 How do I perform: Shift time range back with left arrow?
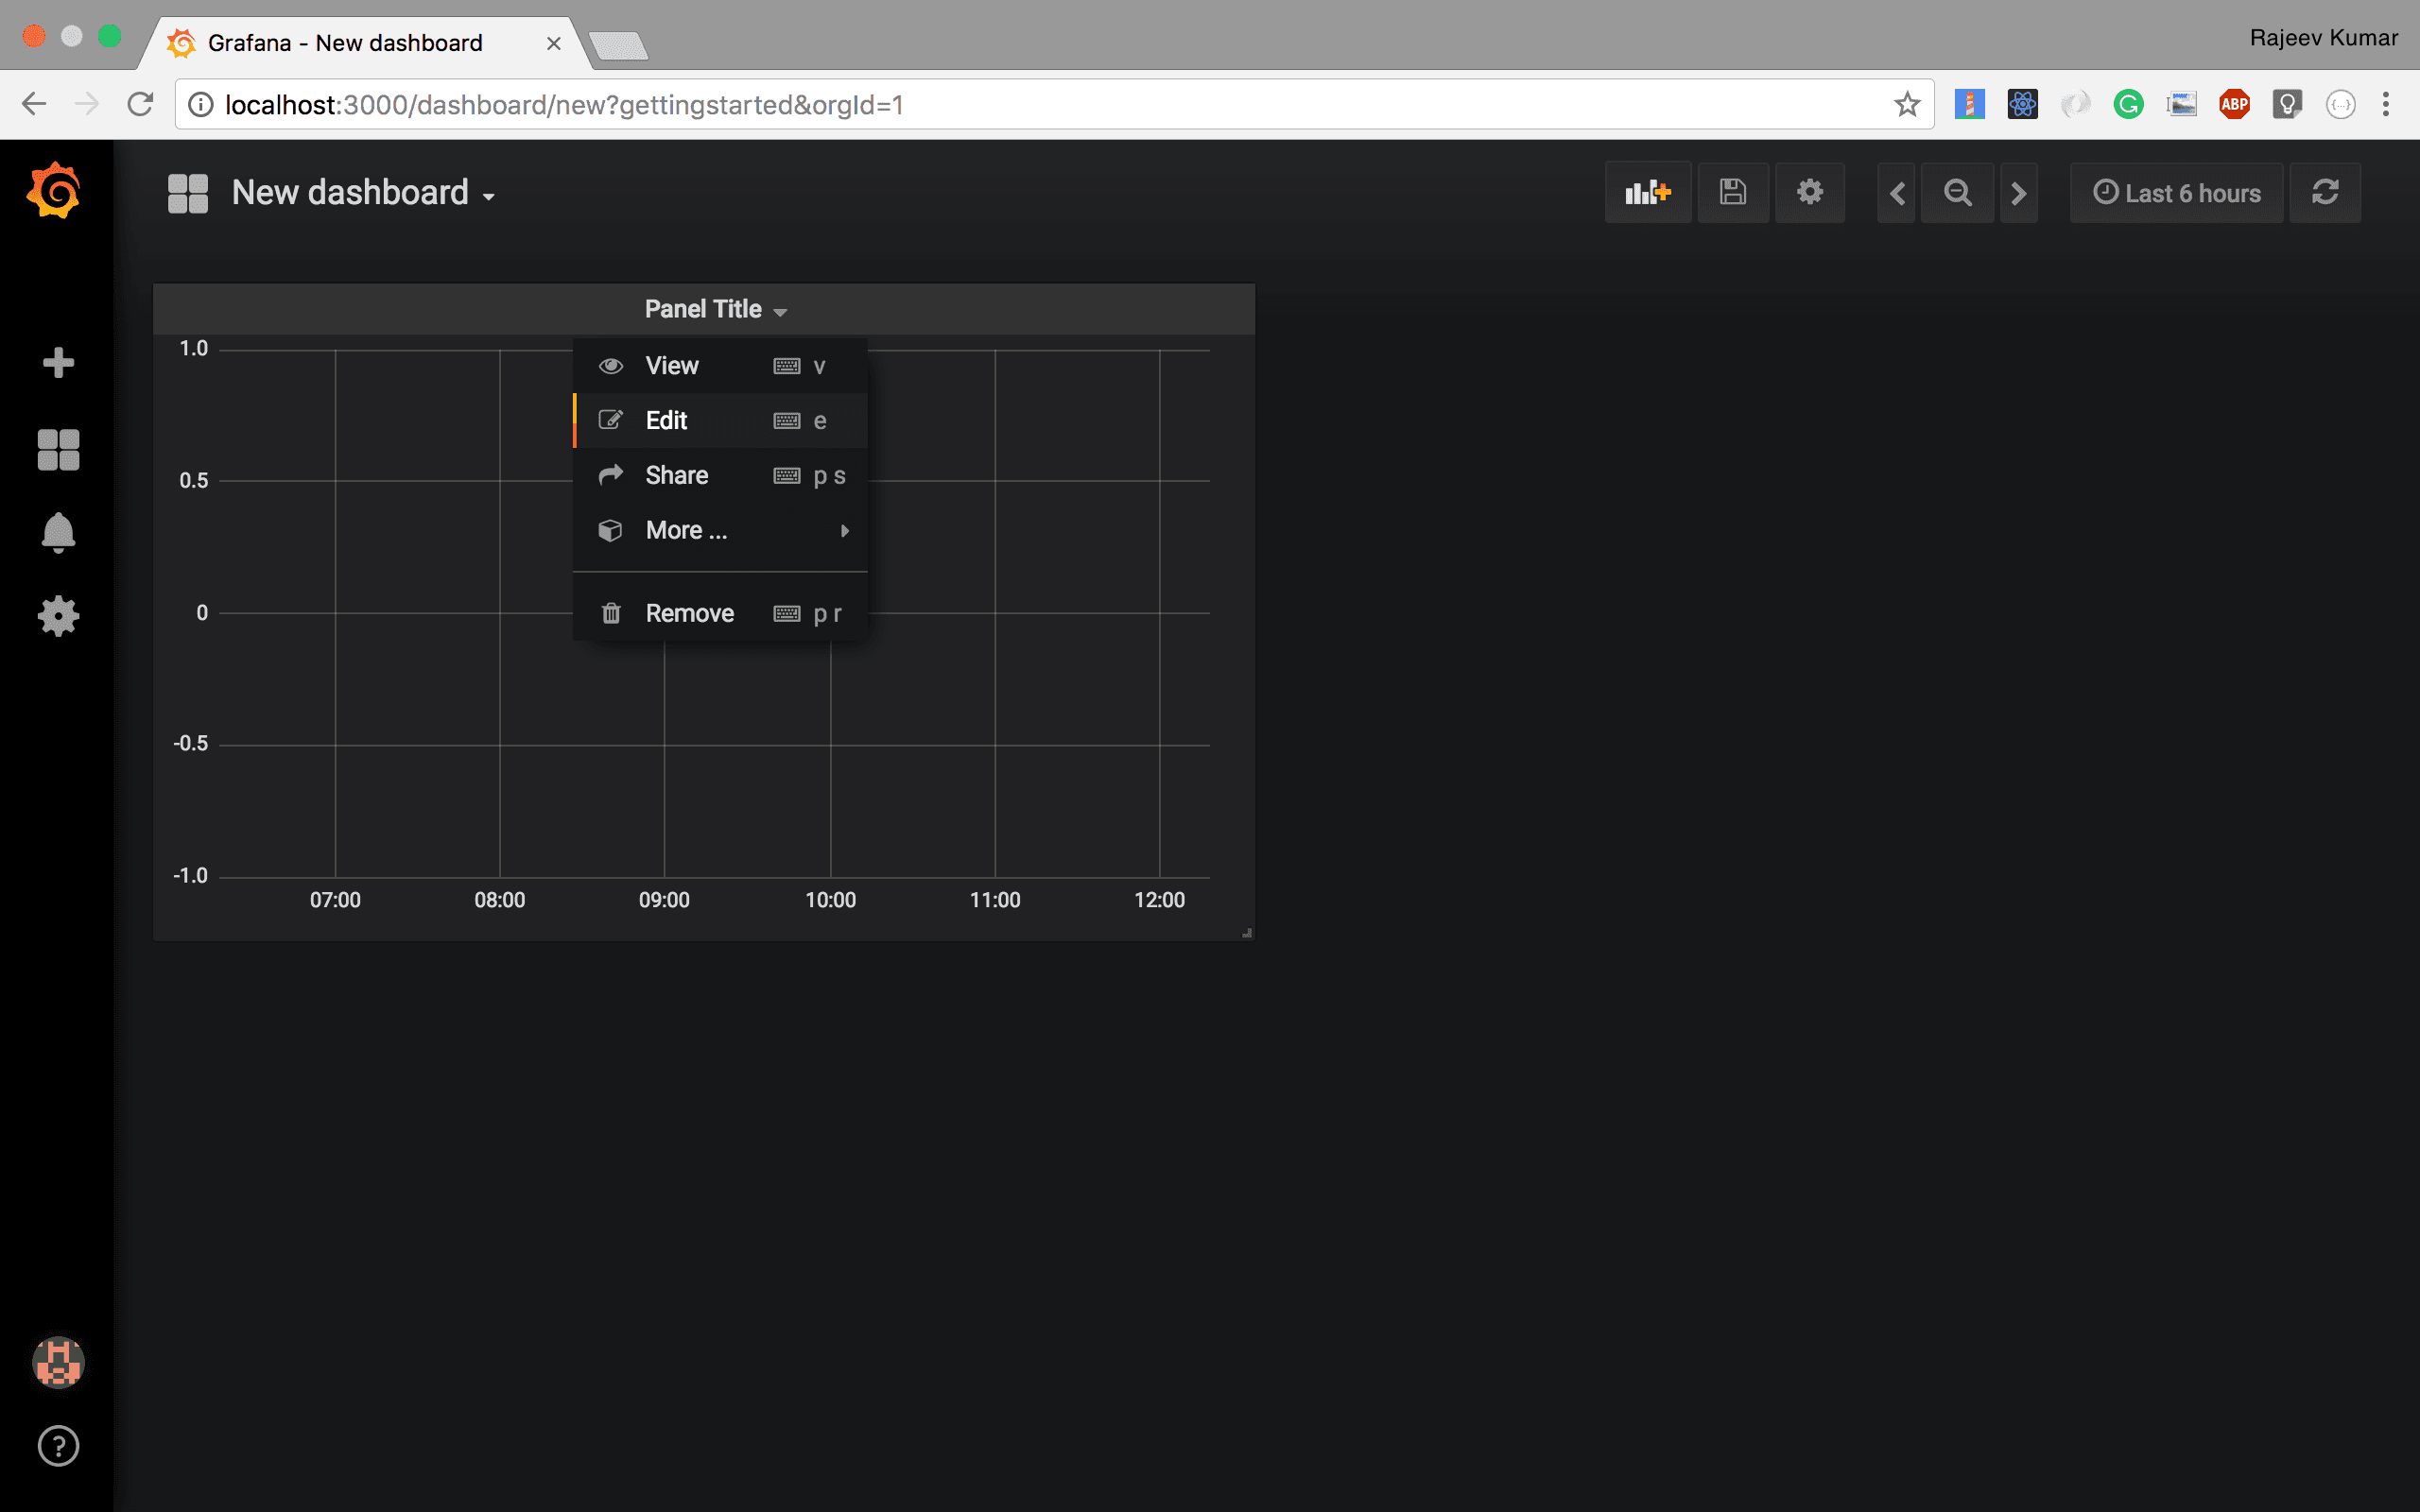pos(1897,192)
